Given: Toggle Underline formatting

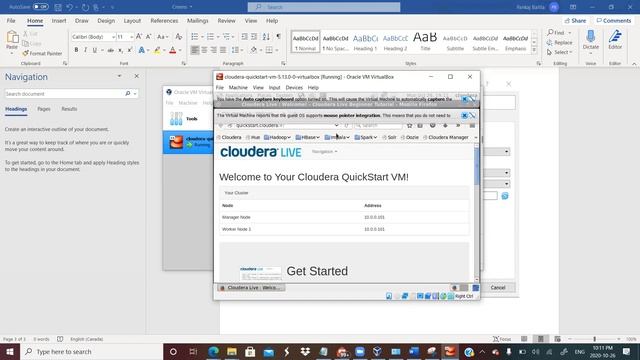Looking at the screenshot, I should pyautogui.click(x=94, y=50).
